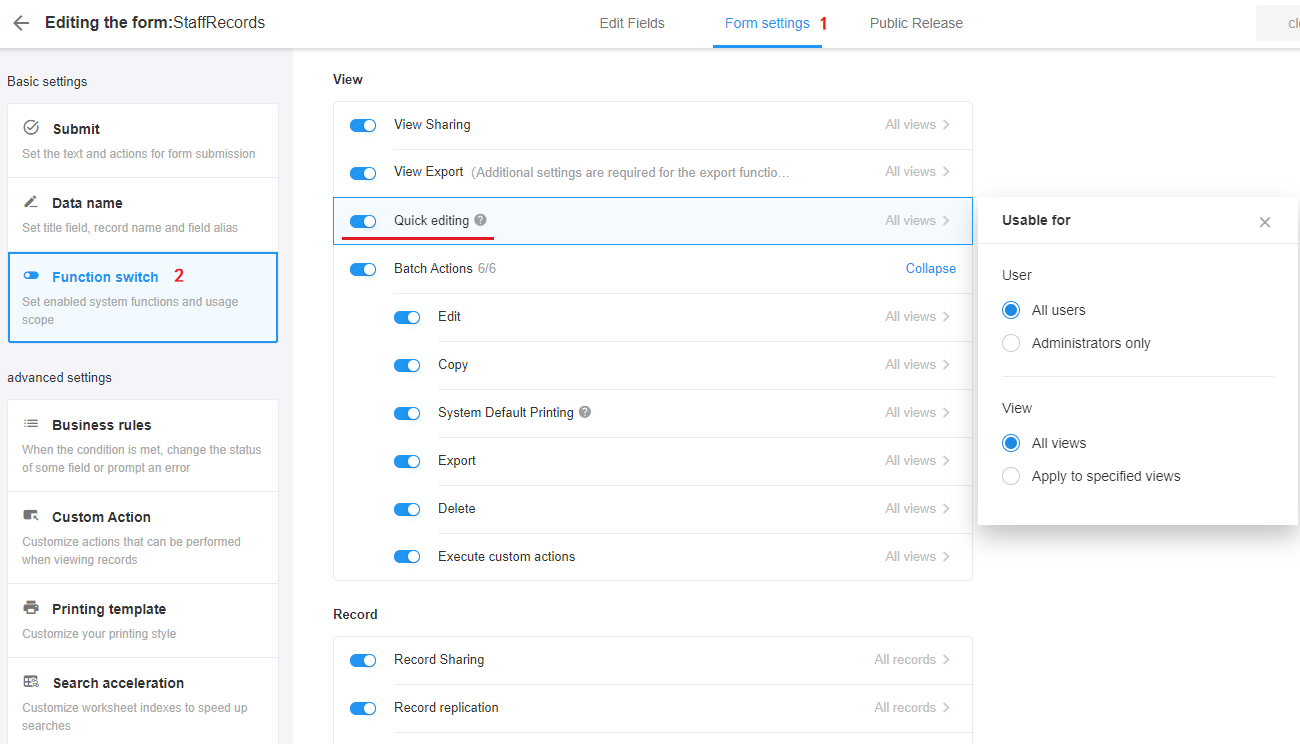Open the Public Release tab
The width and height of the screenshot is (1300, 744).
point(915,23)
